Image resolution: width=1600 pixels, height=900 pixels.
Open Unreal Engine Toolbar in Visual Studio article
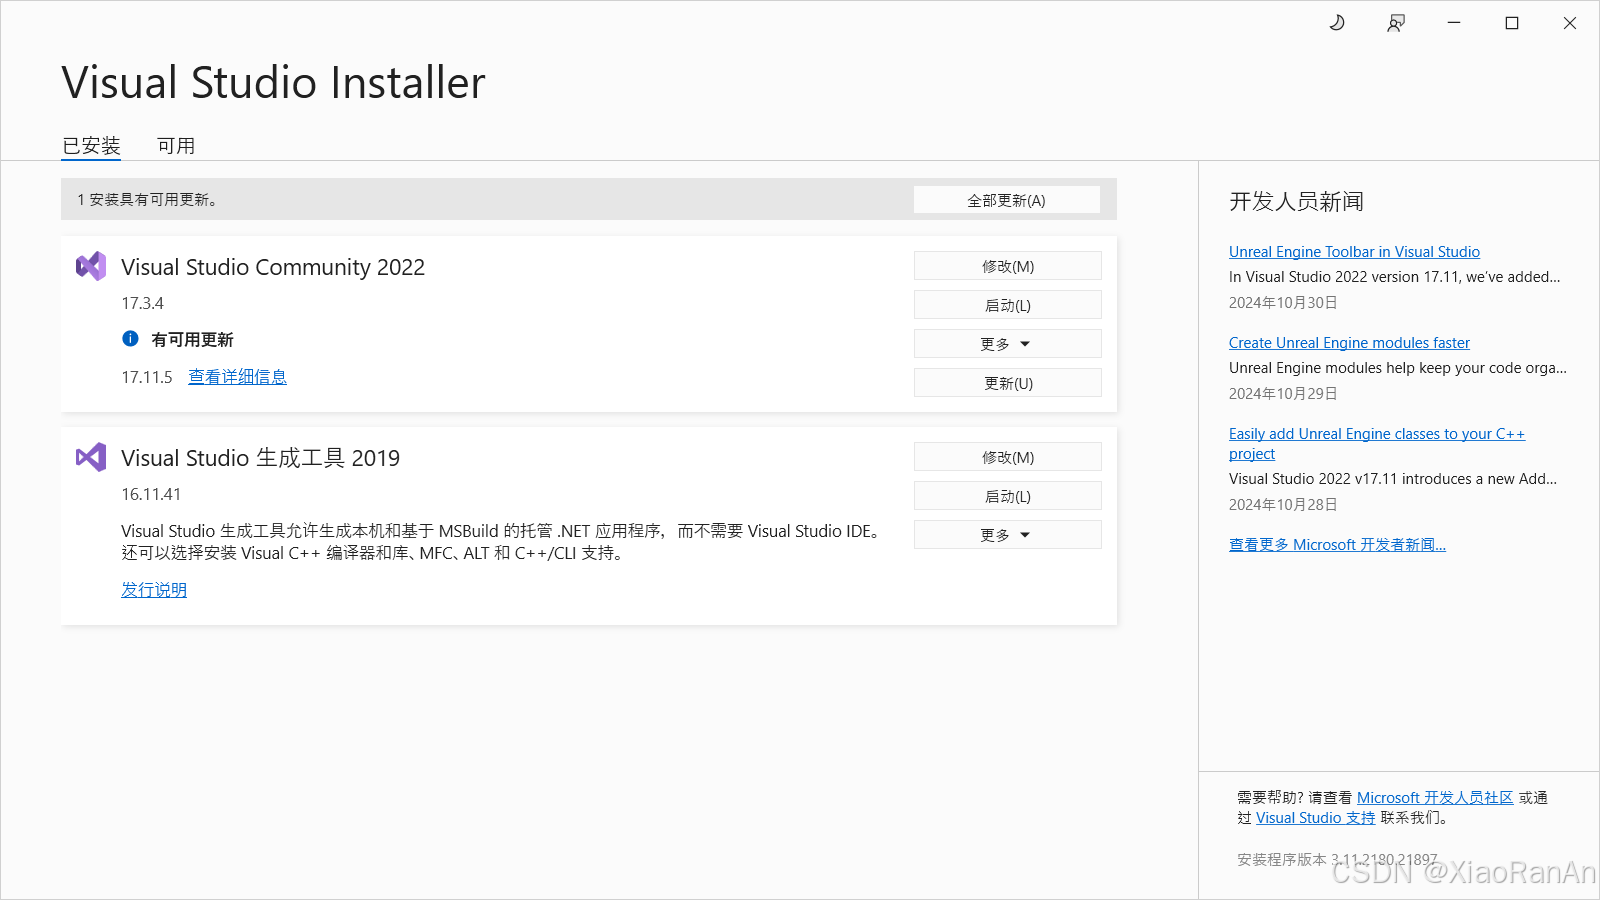pos(1354,252)
